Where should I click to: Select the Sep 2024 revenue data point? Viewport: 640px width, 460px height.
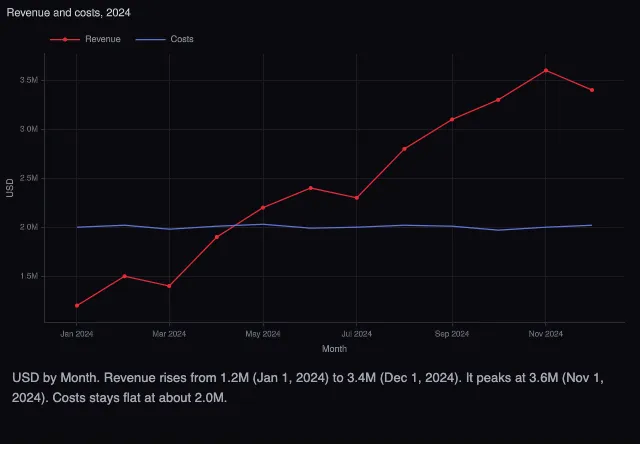(x=452, y=120)
